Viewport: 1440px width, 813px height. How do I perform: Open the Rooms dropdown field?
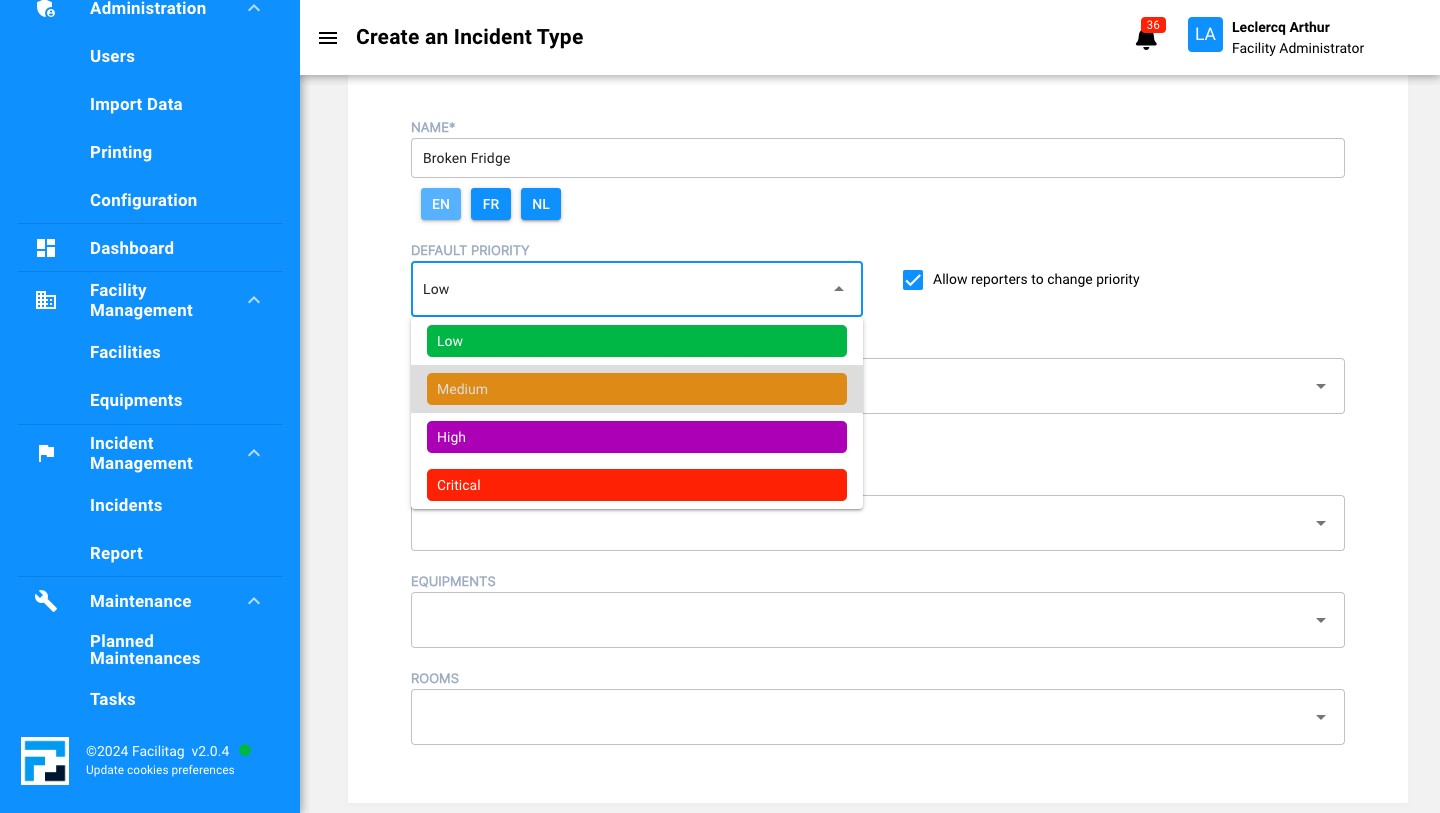tap(877, 717)
